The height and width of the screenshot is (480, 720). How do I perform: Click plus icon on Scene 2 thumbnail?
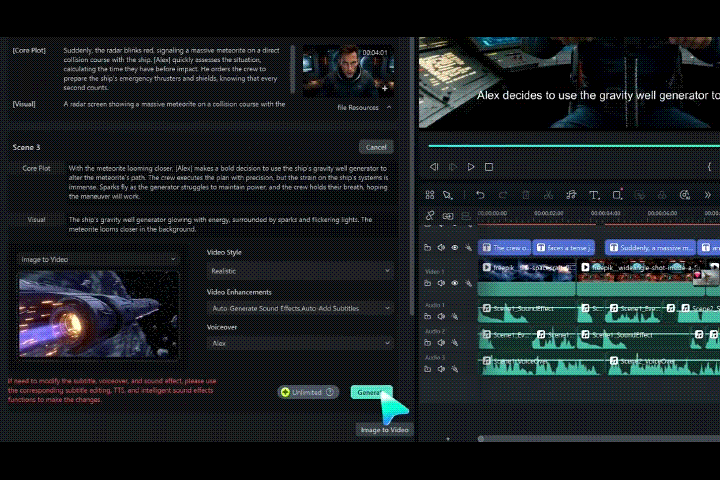(385, 88)
